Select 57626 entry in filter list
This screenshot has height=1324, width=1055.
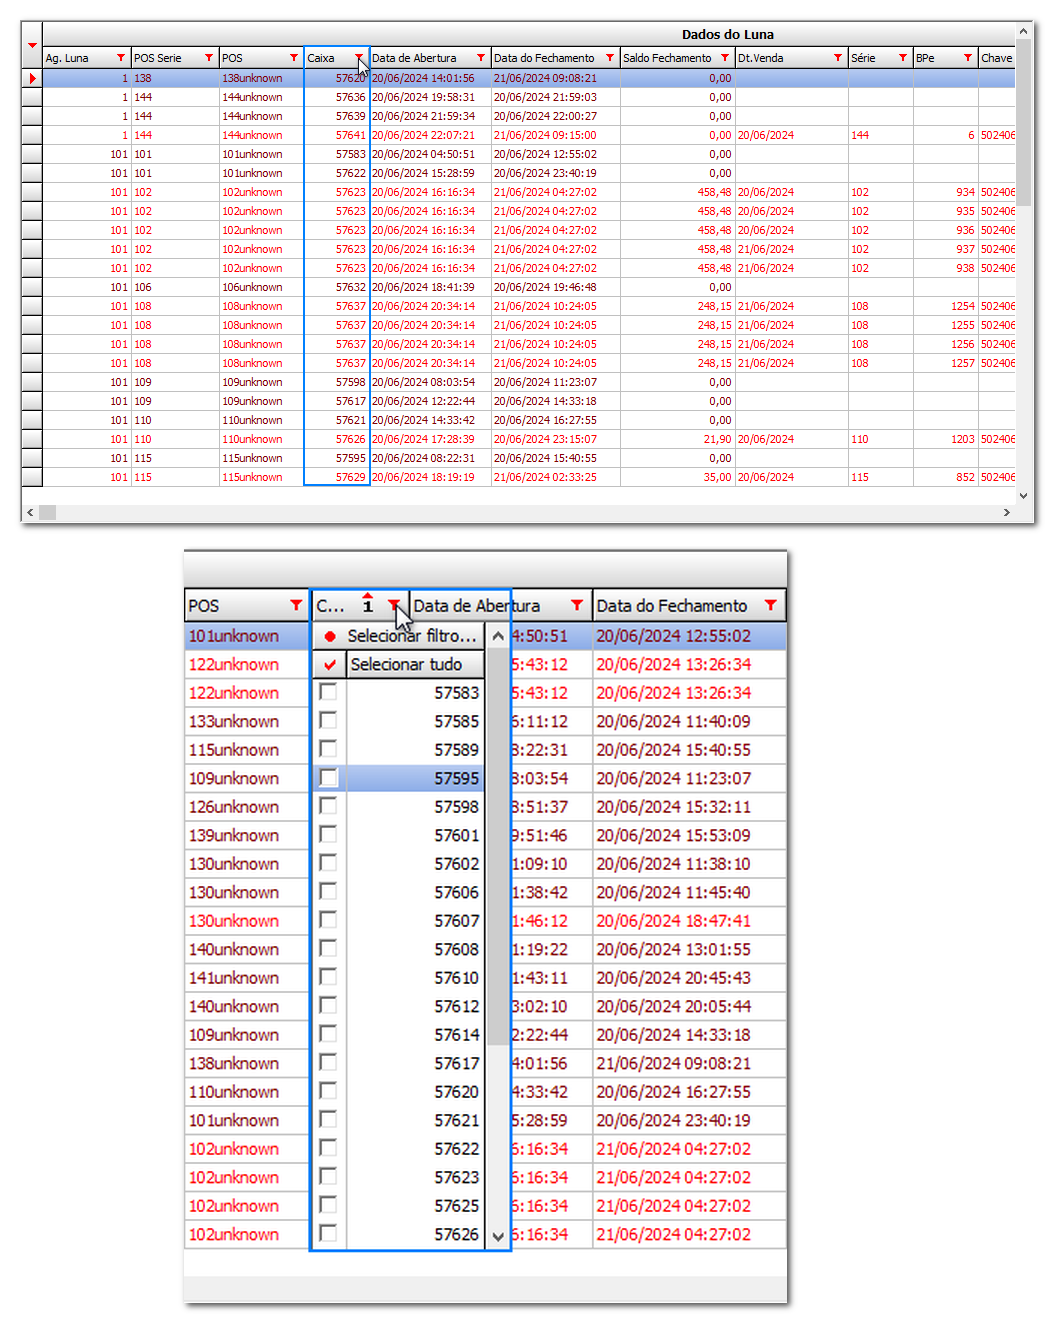point(399,1234)
